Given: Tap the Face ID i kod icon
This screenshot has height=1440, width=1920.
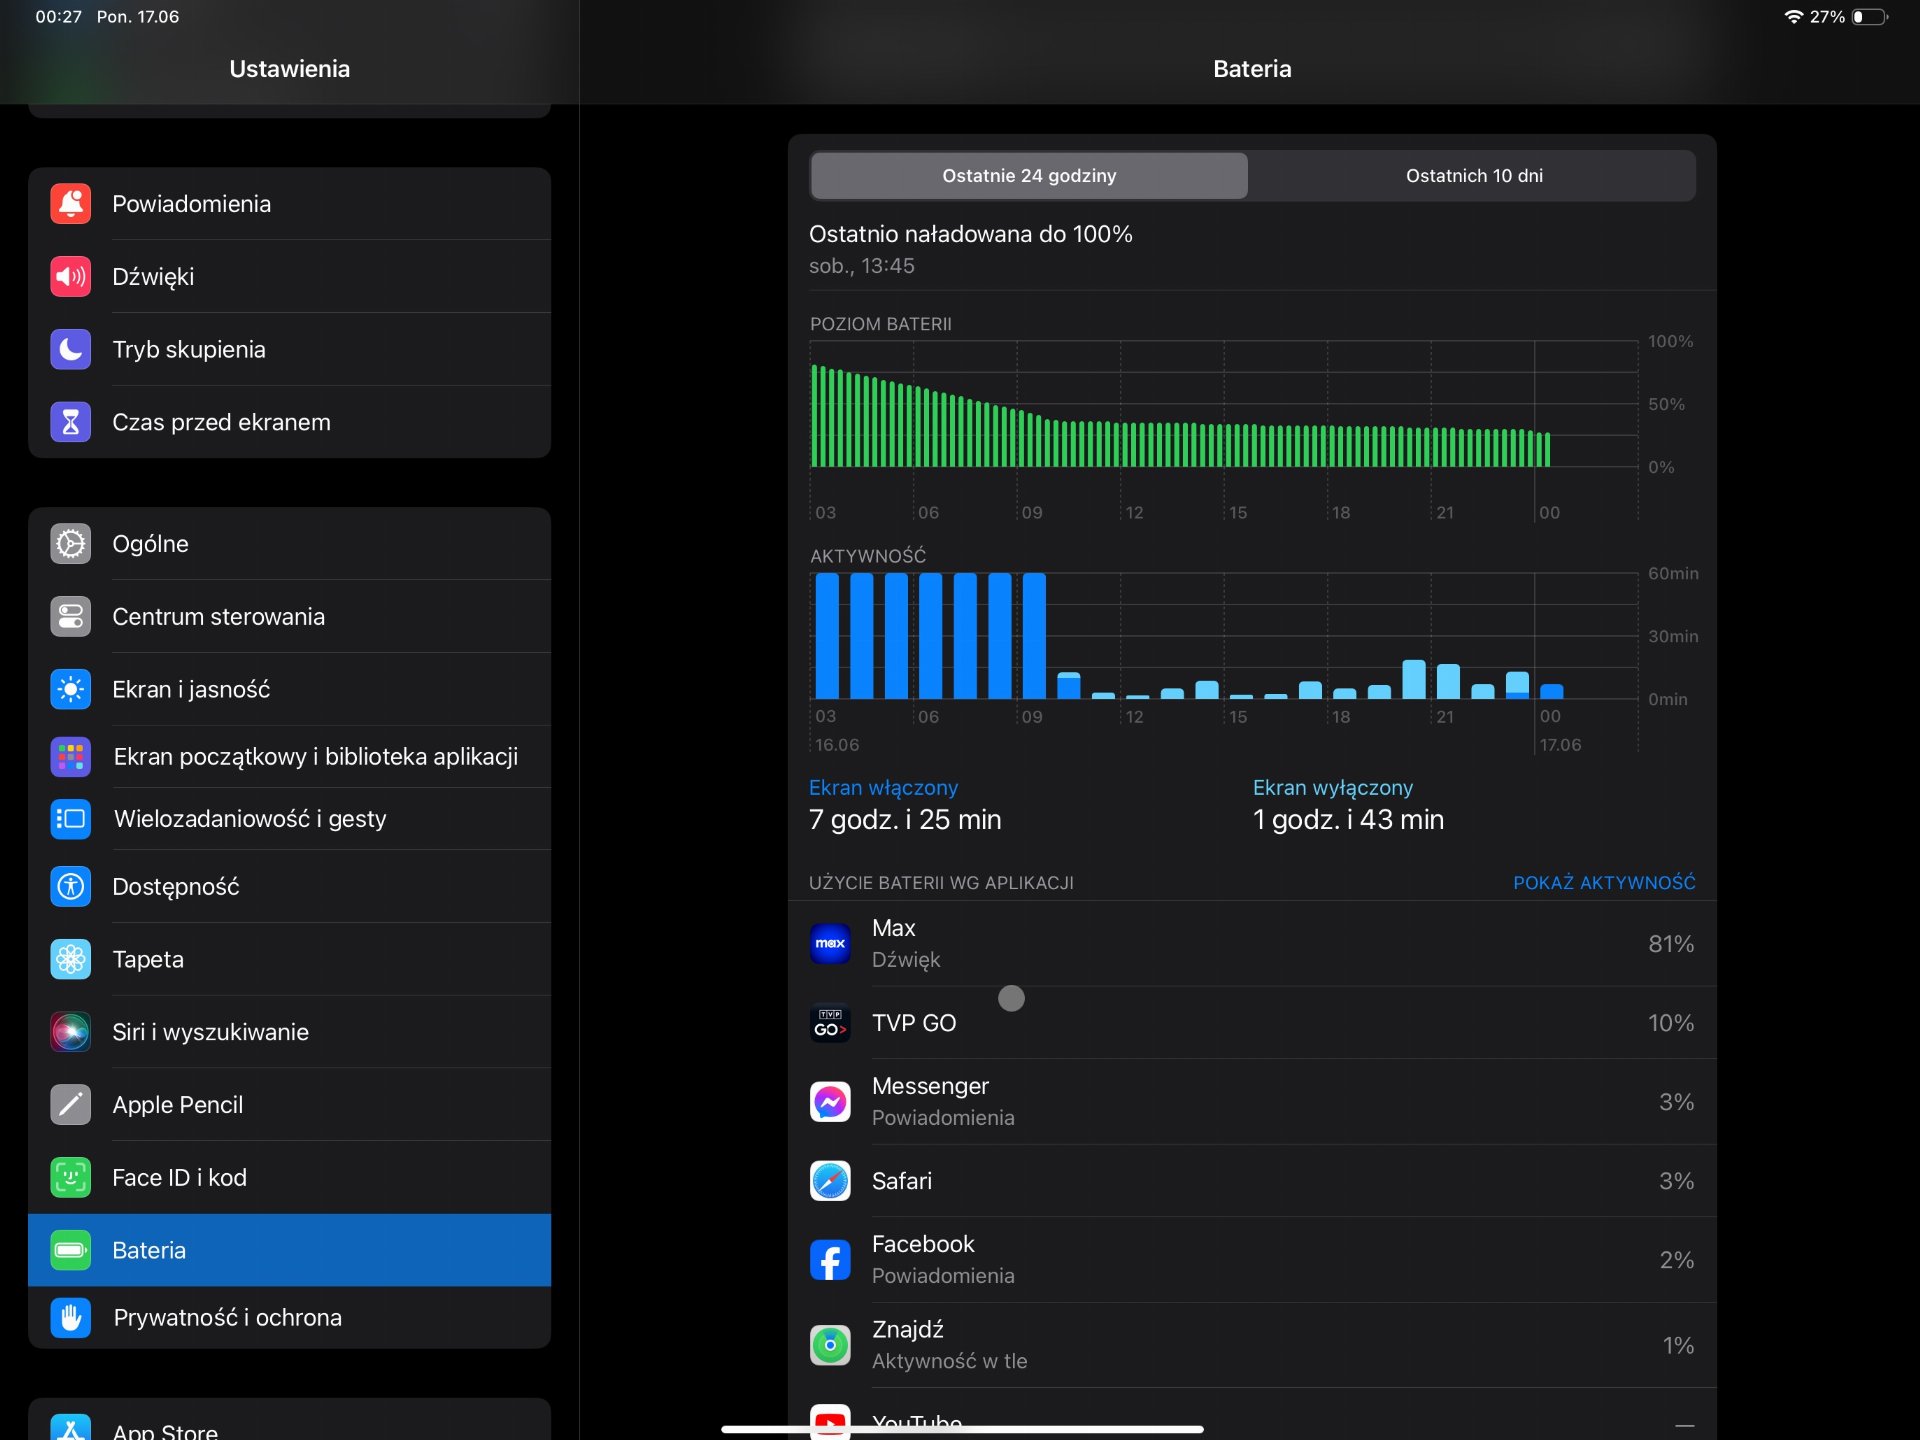Looking at the screenshot, I should [70, 1178].
